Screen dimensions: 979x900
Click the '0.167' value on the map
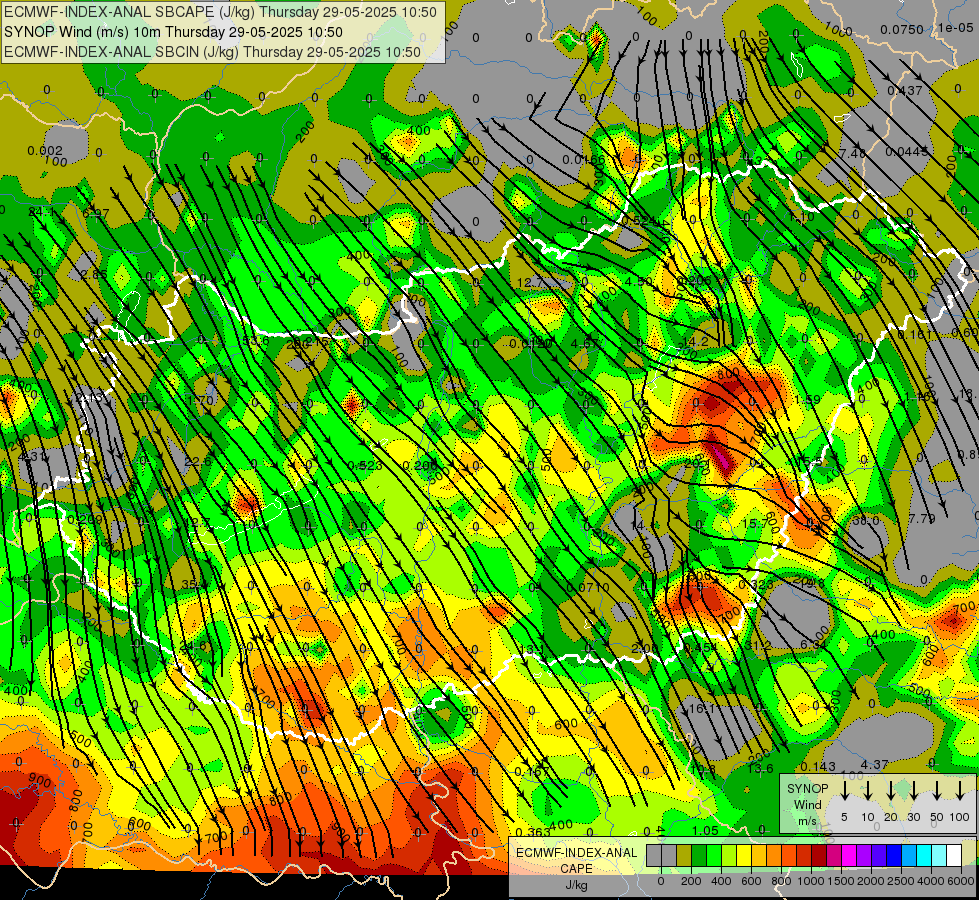(532, 772)
